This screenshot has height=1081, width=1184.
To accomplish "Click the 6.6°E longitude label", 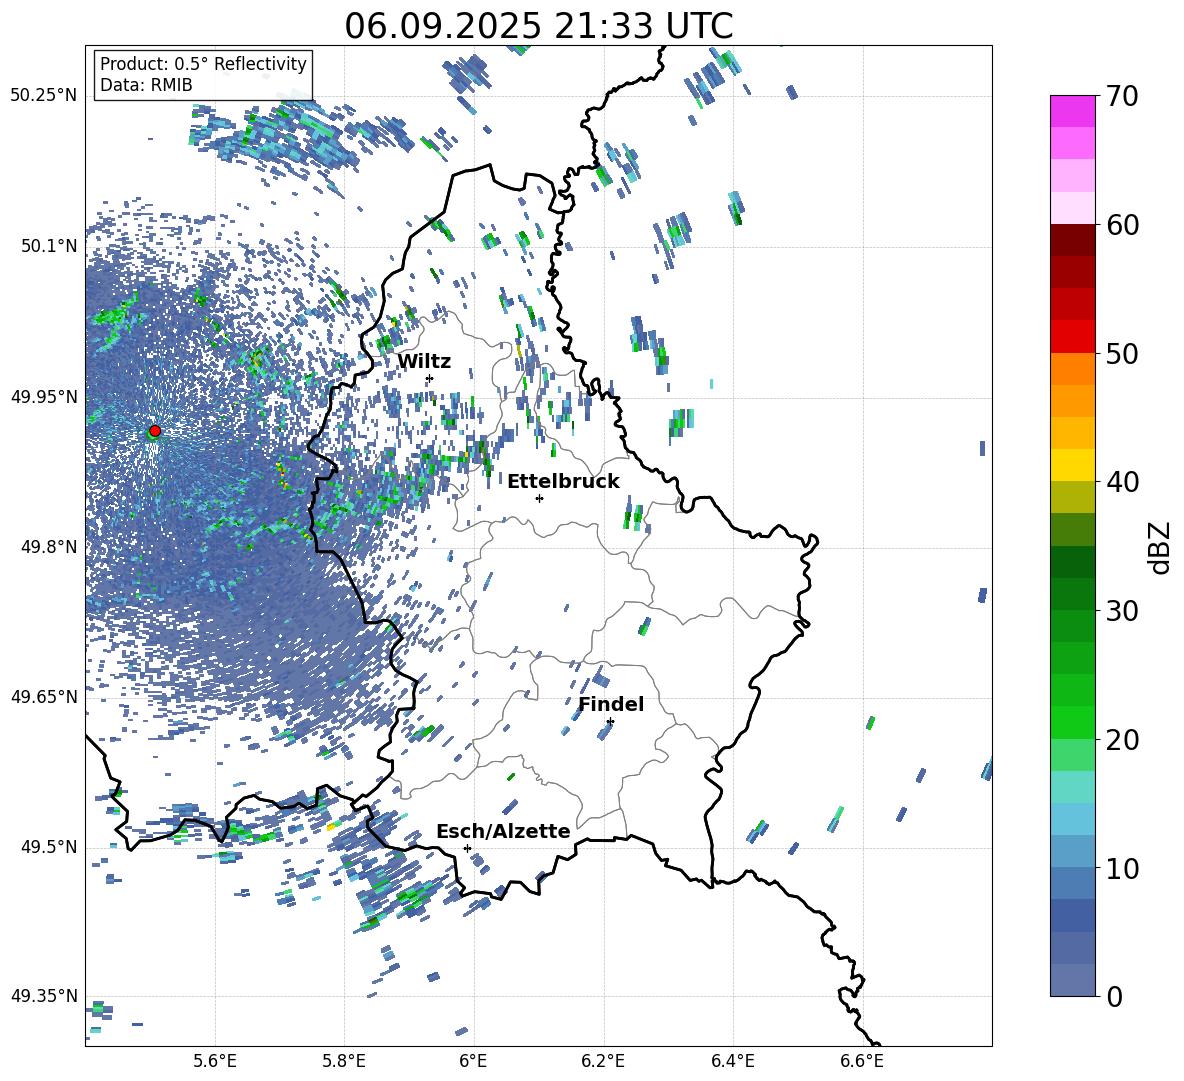I will click(862, 1061).
